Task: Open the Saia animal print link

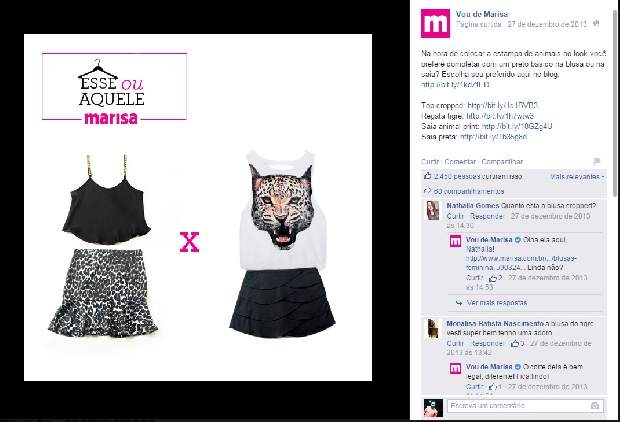Action: point(517,127)
